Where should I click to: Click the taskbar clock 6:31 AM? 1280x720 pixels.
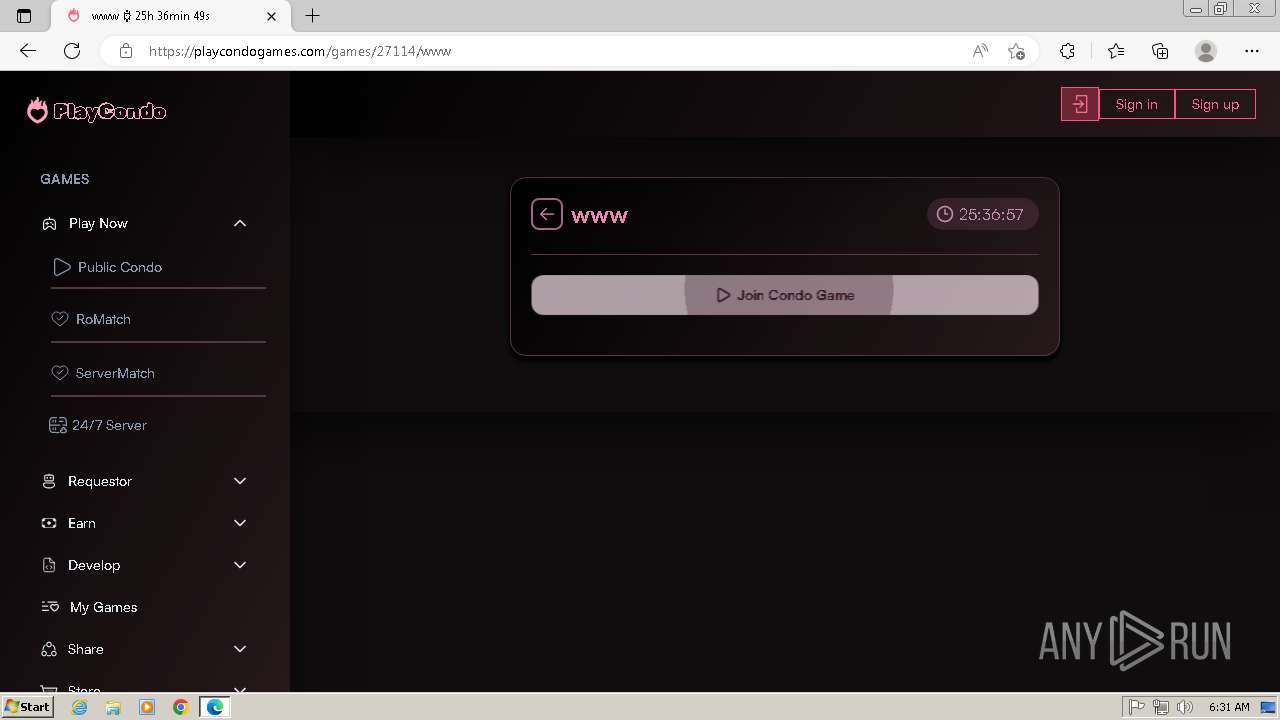[x=1229, y=707]
